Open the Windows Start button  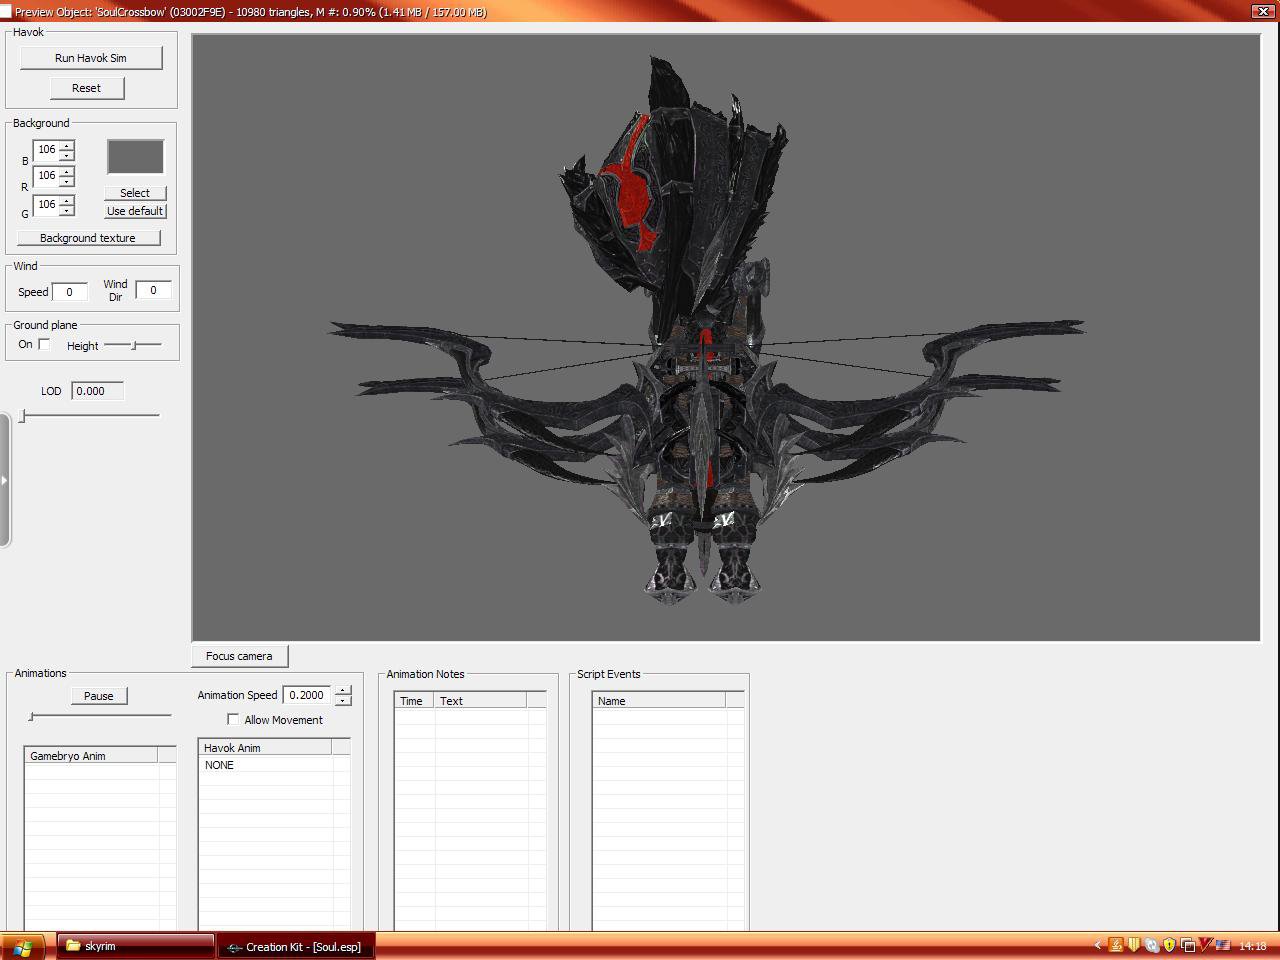click(22, 946)
